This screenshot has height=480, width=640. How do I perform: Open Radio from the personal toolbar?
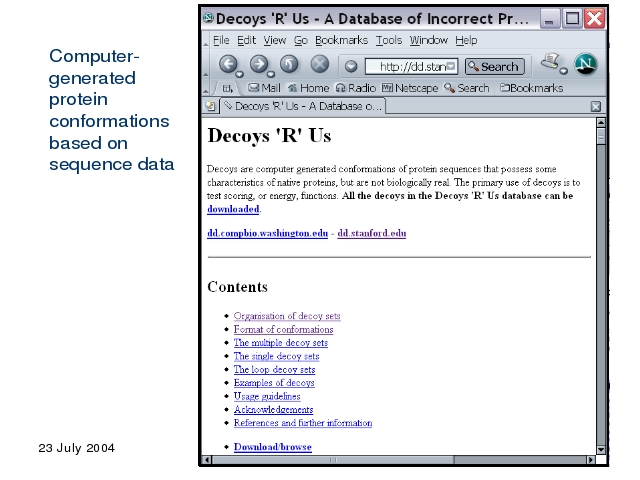click(x=354, y=88)
